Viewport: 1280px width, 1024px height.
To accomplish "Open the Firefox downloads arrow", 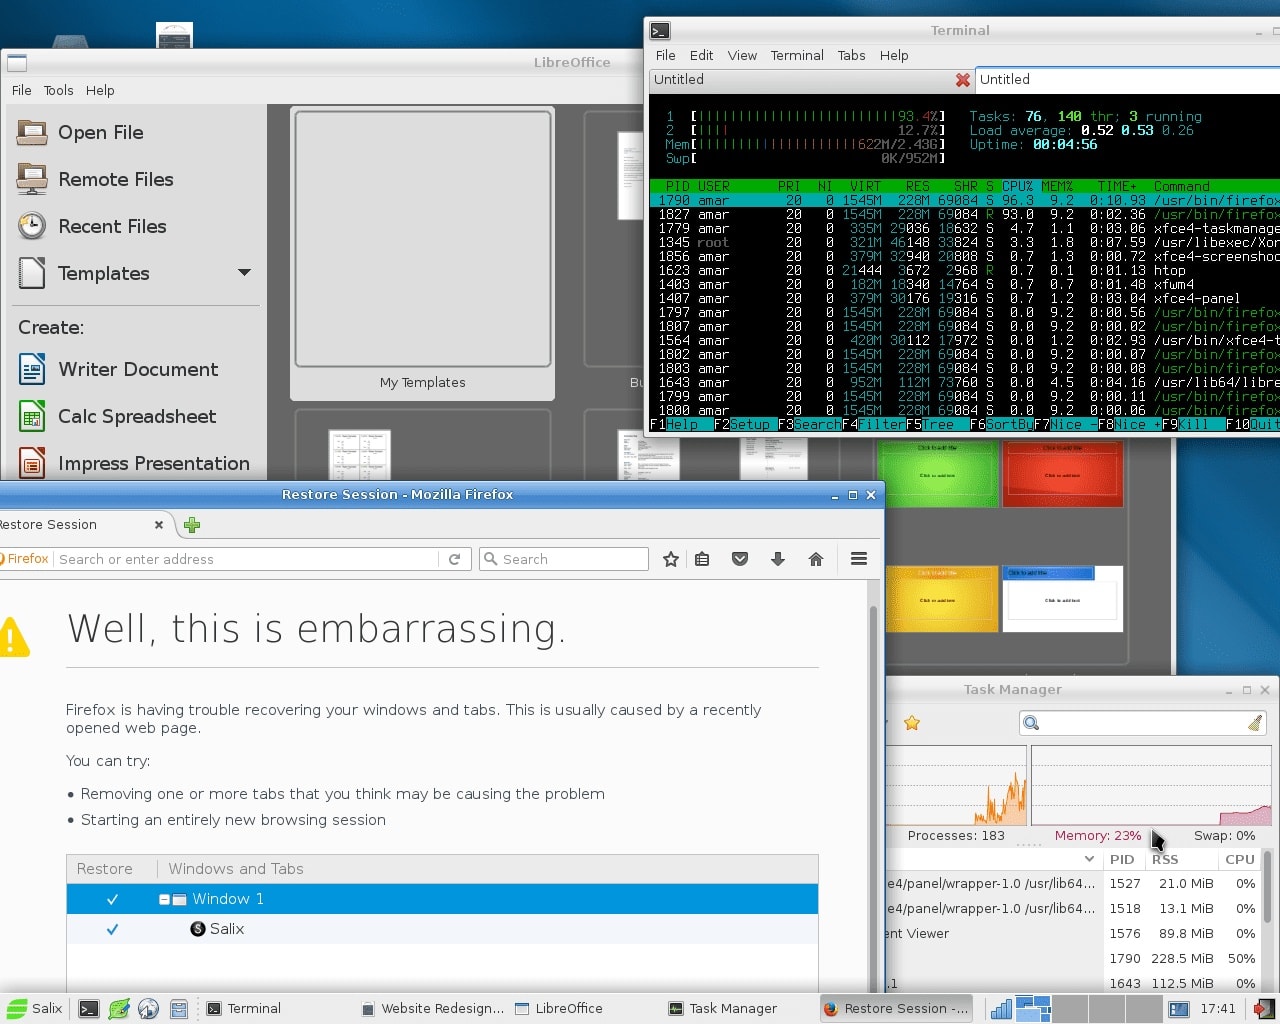I will 778,560.
